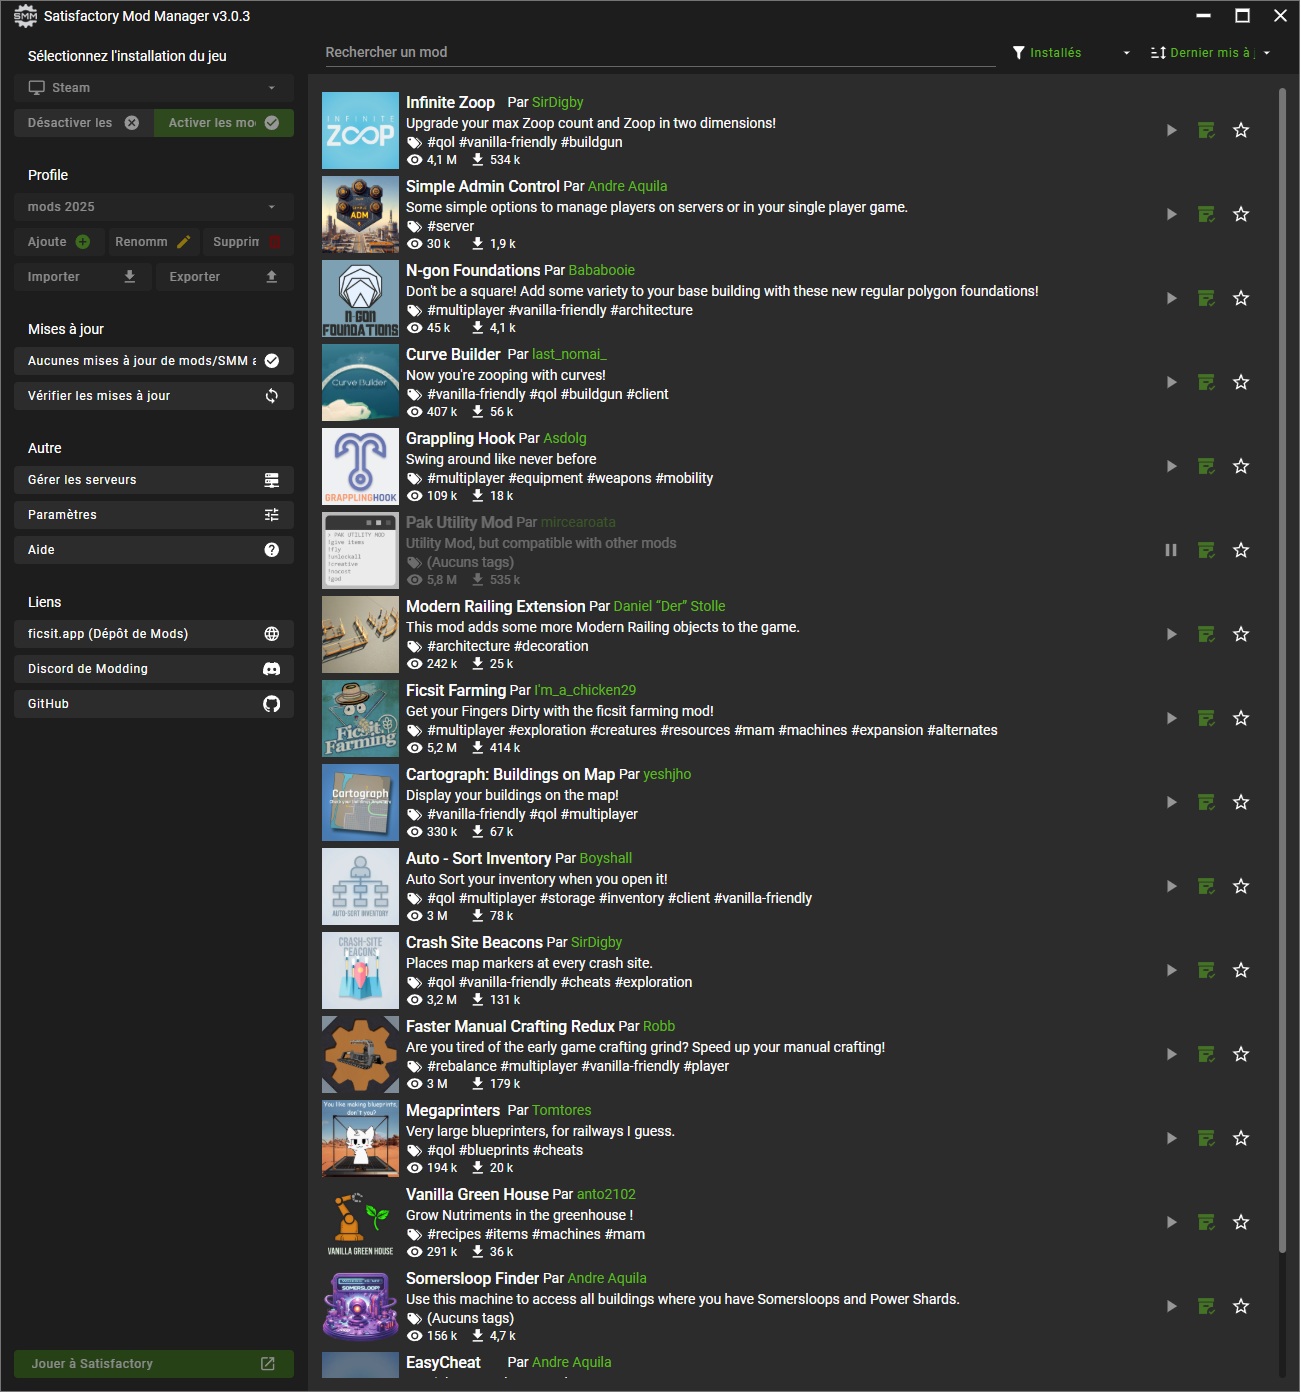Image resolution: width=1301 pixels, height=1392 pixels.
Task: Open Aucunes mises à jour status entry
Action: [x=154, y=361]
